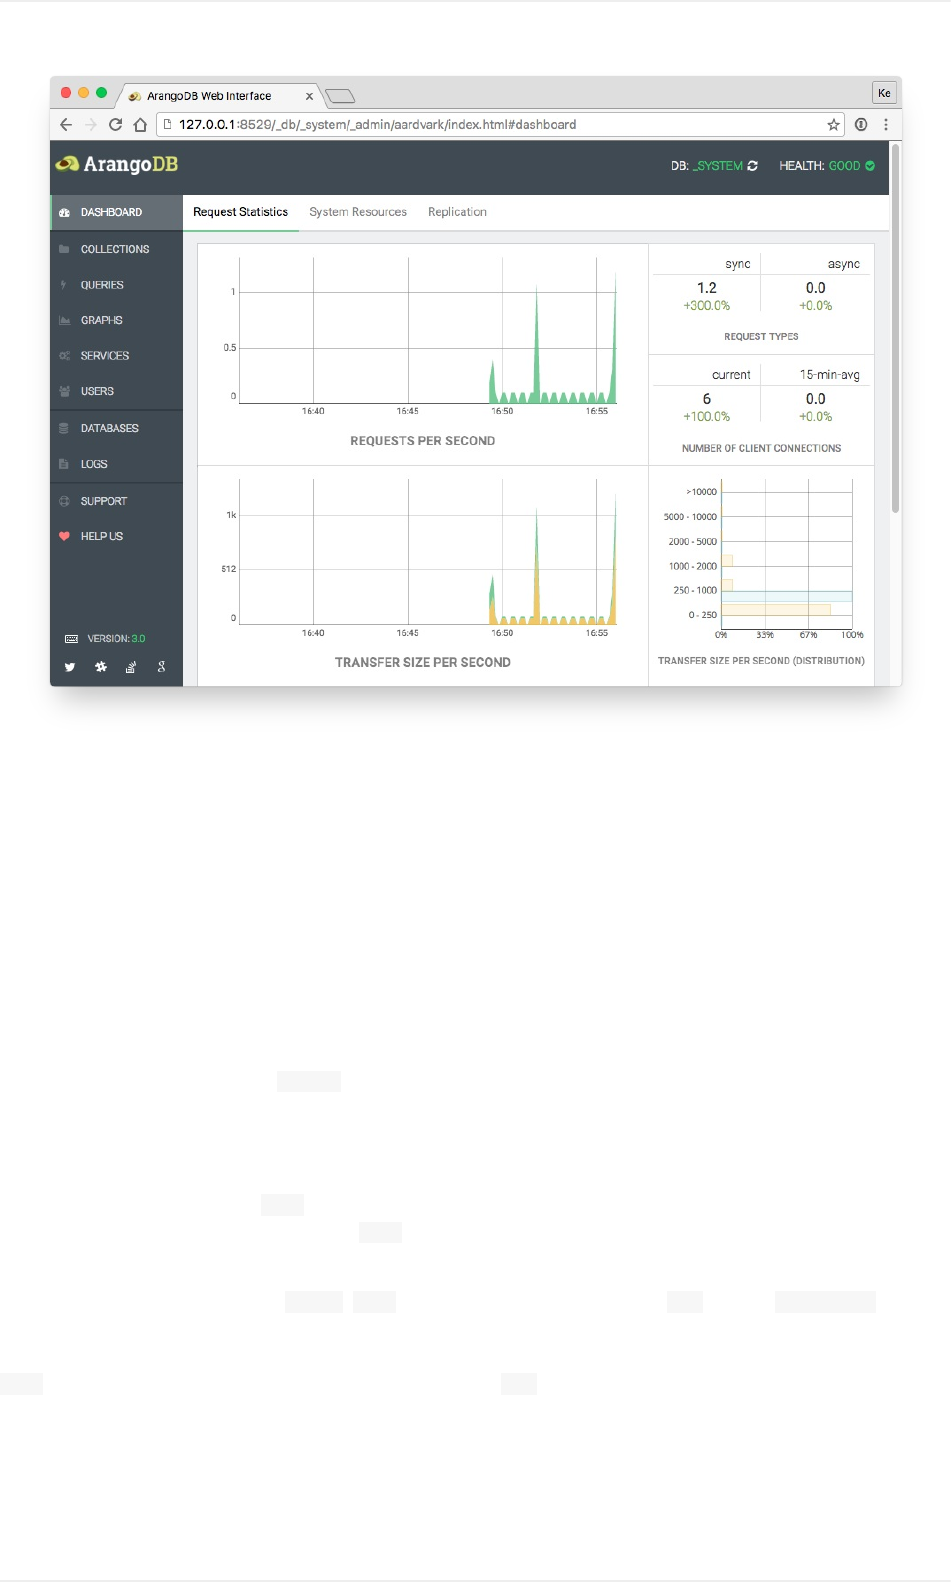Open the Twitter link icon in sidebar

[70, 667]
